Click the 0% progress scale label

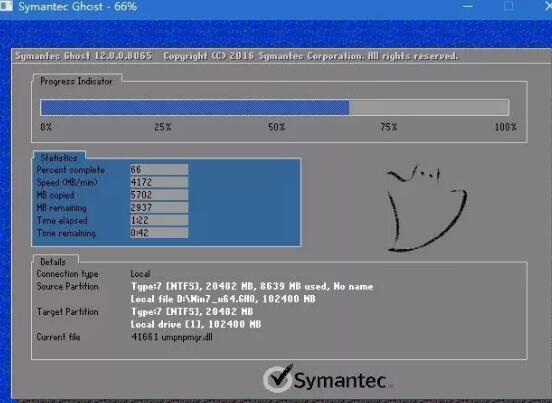46,127
